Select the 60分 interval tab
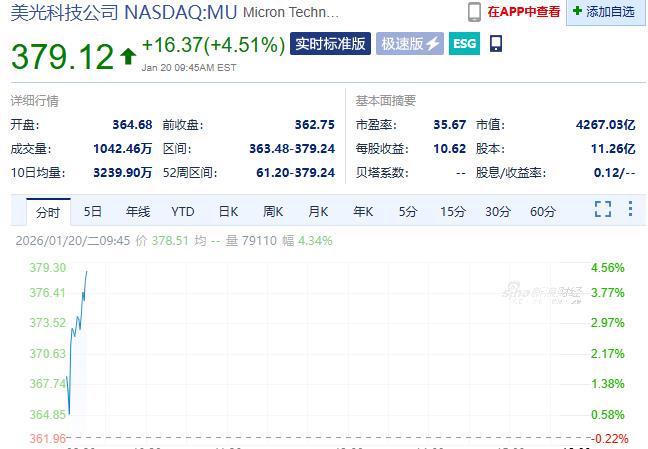The image size is (648, 449). pos(543,212)
